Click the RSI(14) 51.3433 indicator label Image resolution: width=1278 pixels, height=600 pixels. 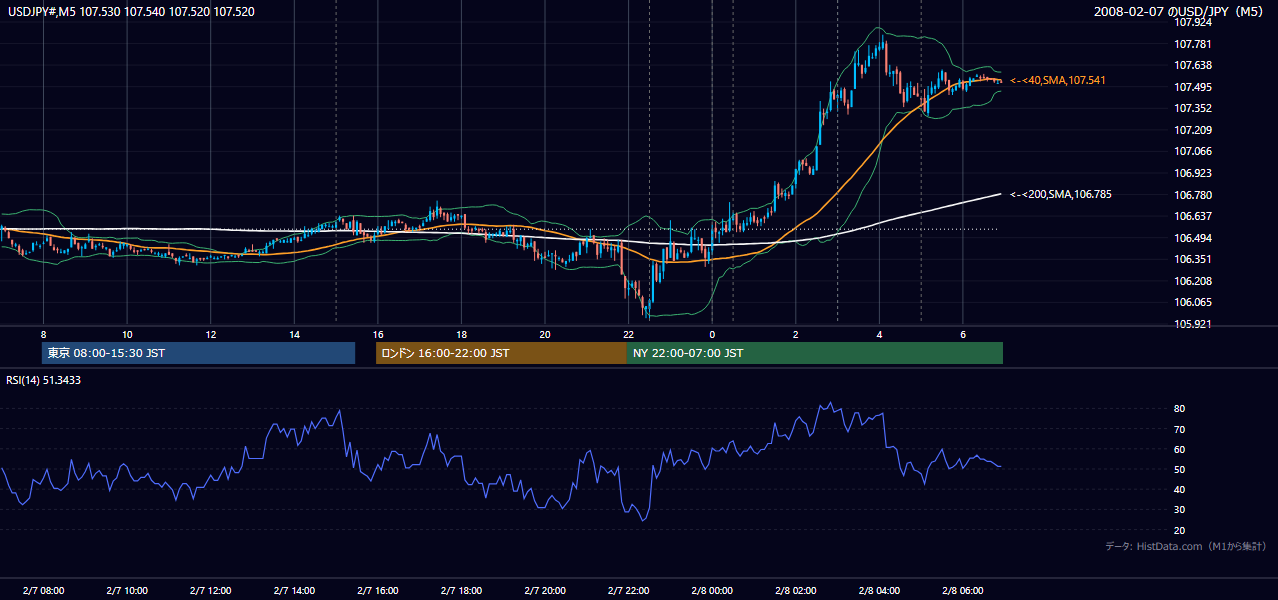[45, 380]
